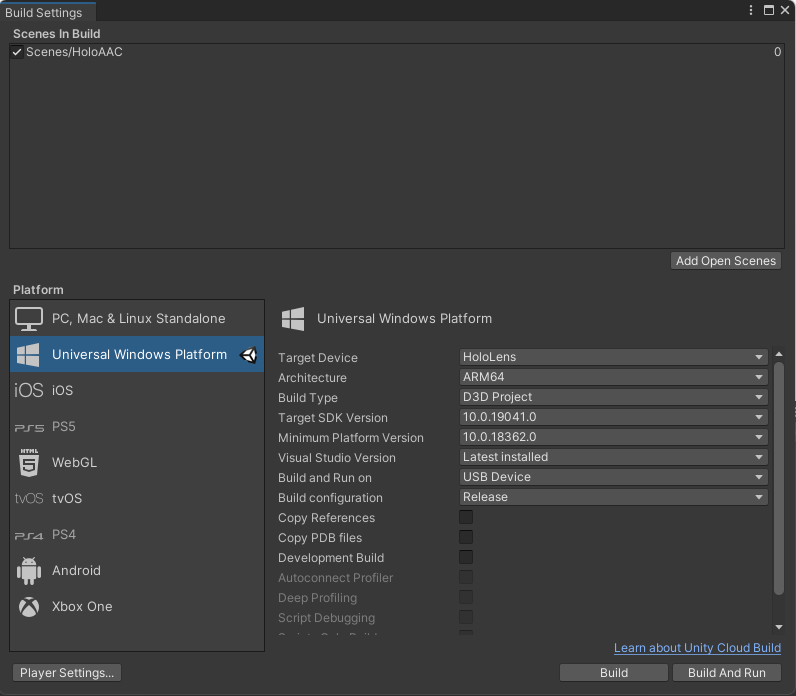Image resolution: width=796 pixels, height=696 pixels.
Task: Select the Xbox One platform entry
Action: tap(137, 607)
